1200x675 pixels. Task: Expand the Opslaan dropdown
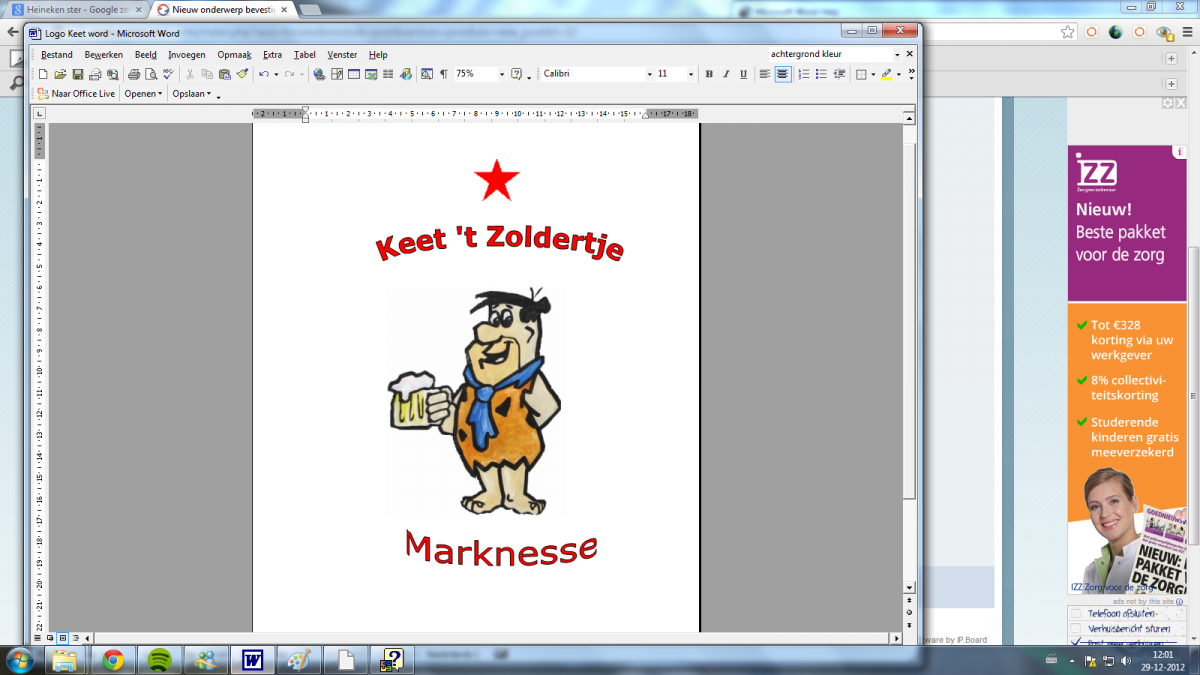[x=192, y=94]
